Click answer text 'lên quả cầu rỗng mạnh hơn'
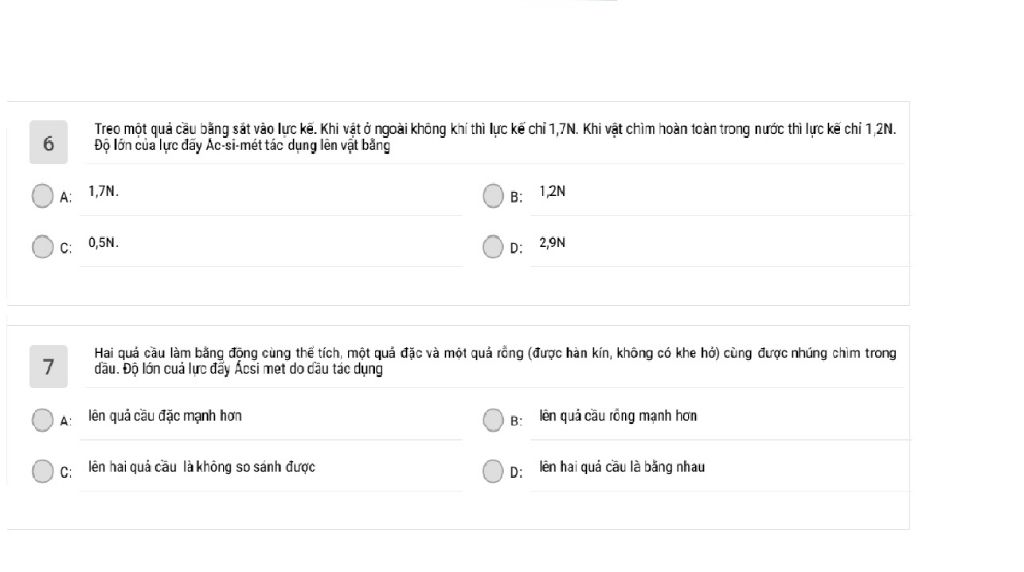Image resolution: width=1024 pixels, height=572 pixels. [x=618, y=416]
